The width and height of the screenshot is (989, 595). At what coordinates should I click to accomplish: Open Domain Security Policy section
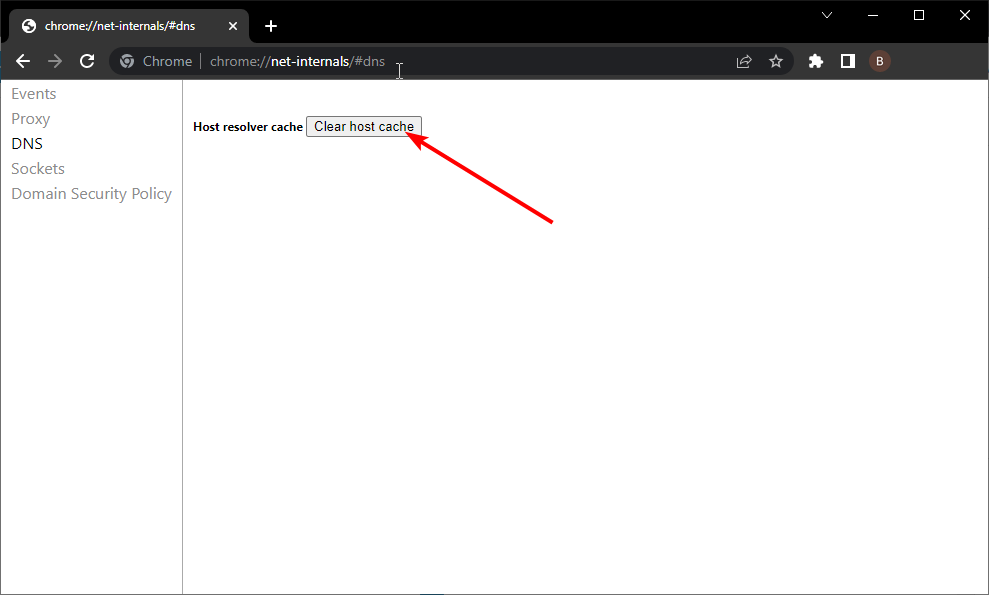91,194
